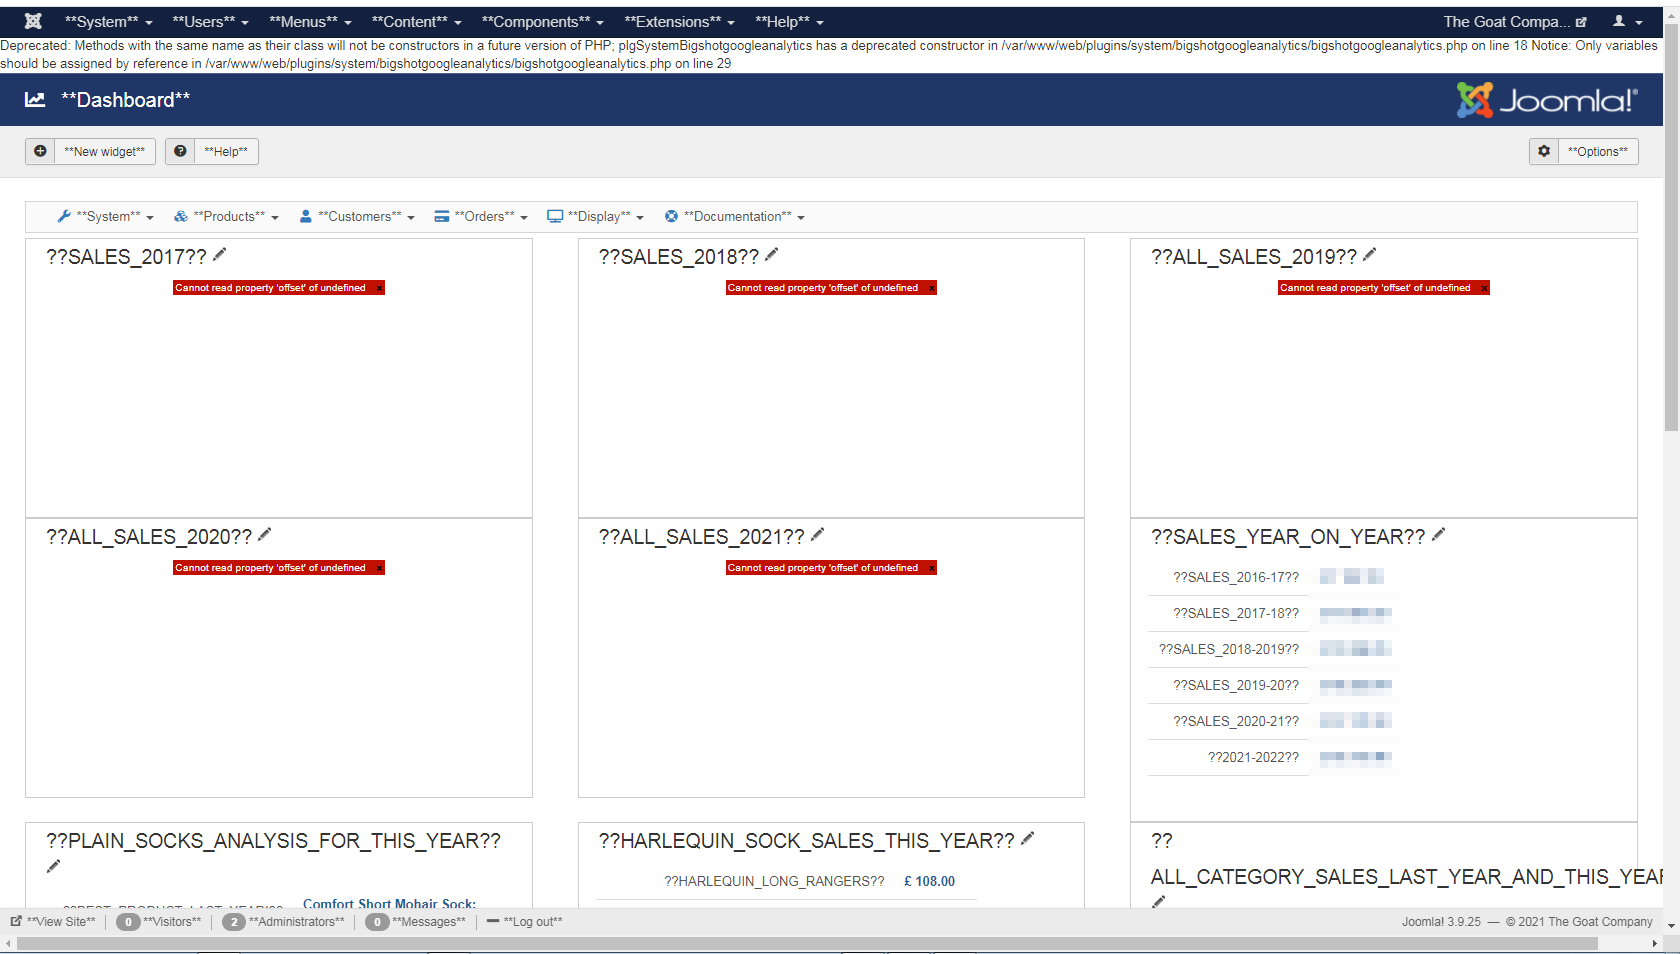Edit the ??SALES_2018?? widget via pencil
The height and width of the screenshot is (954, 1680).
coord(772,255)
